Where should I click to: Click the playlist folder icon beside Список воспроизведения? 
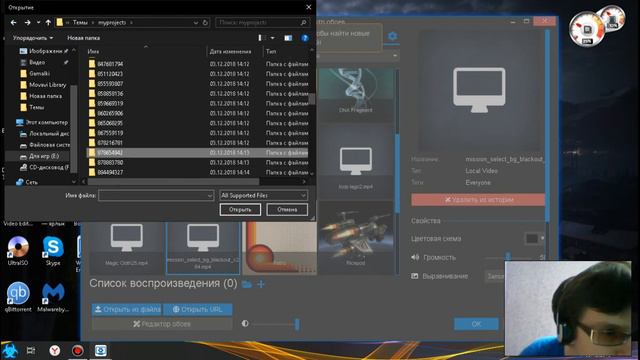(247, 284)
